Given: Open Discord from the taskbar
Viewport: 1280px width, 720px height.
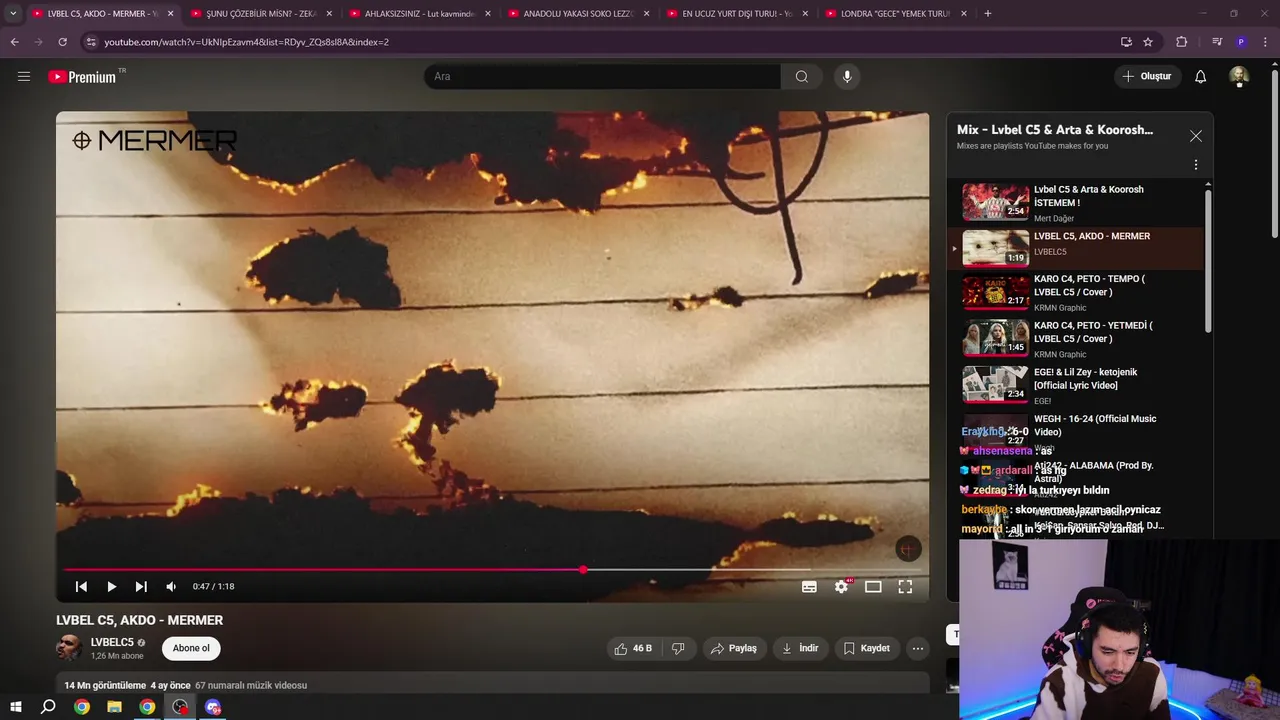Looking at the screenshot, I should pos(213,707).
